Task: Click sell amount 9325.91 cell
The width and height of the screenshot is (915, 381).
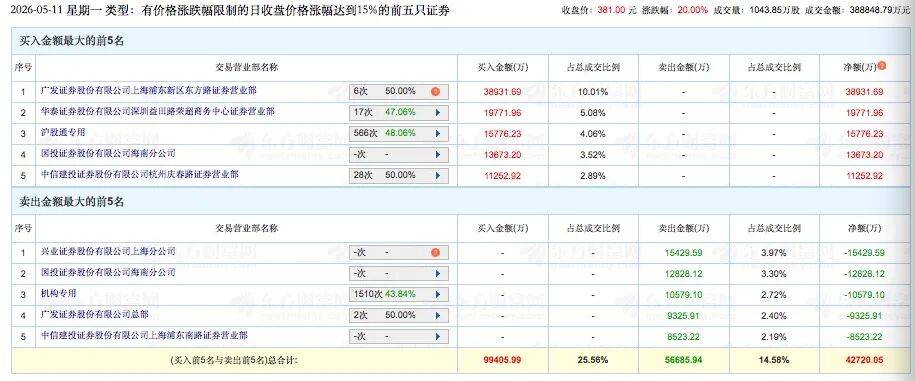Action: pyautogui.click(x=684, y=316)
